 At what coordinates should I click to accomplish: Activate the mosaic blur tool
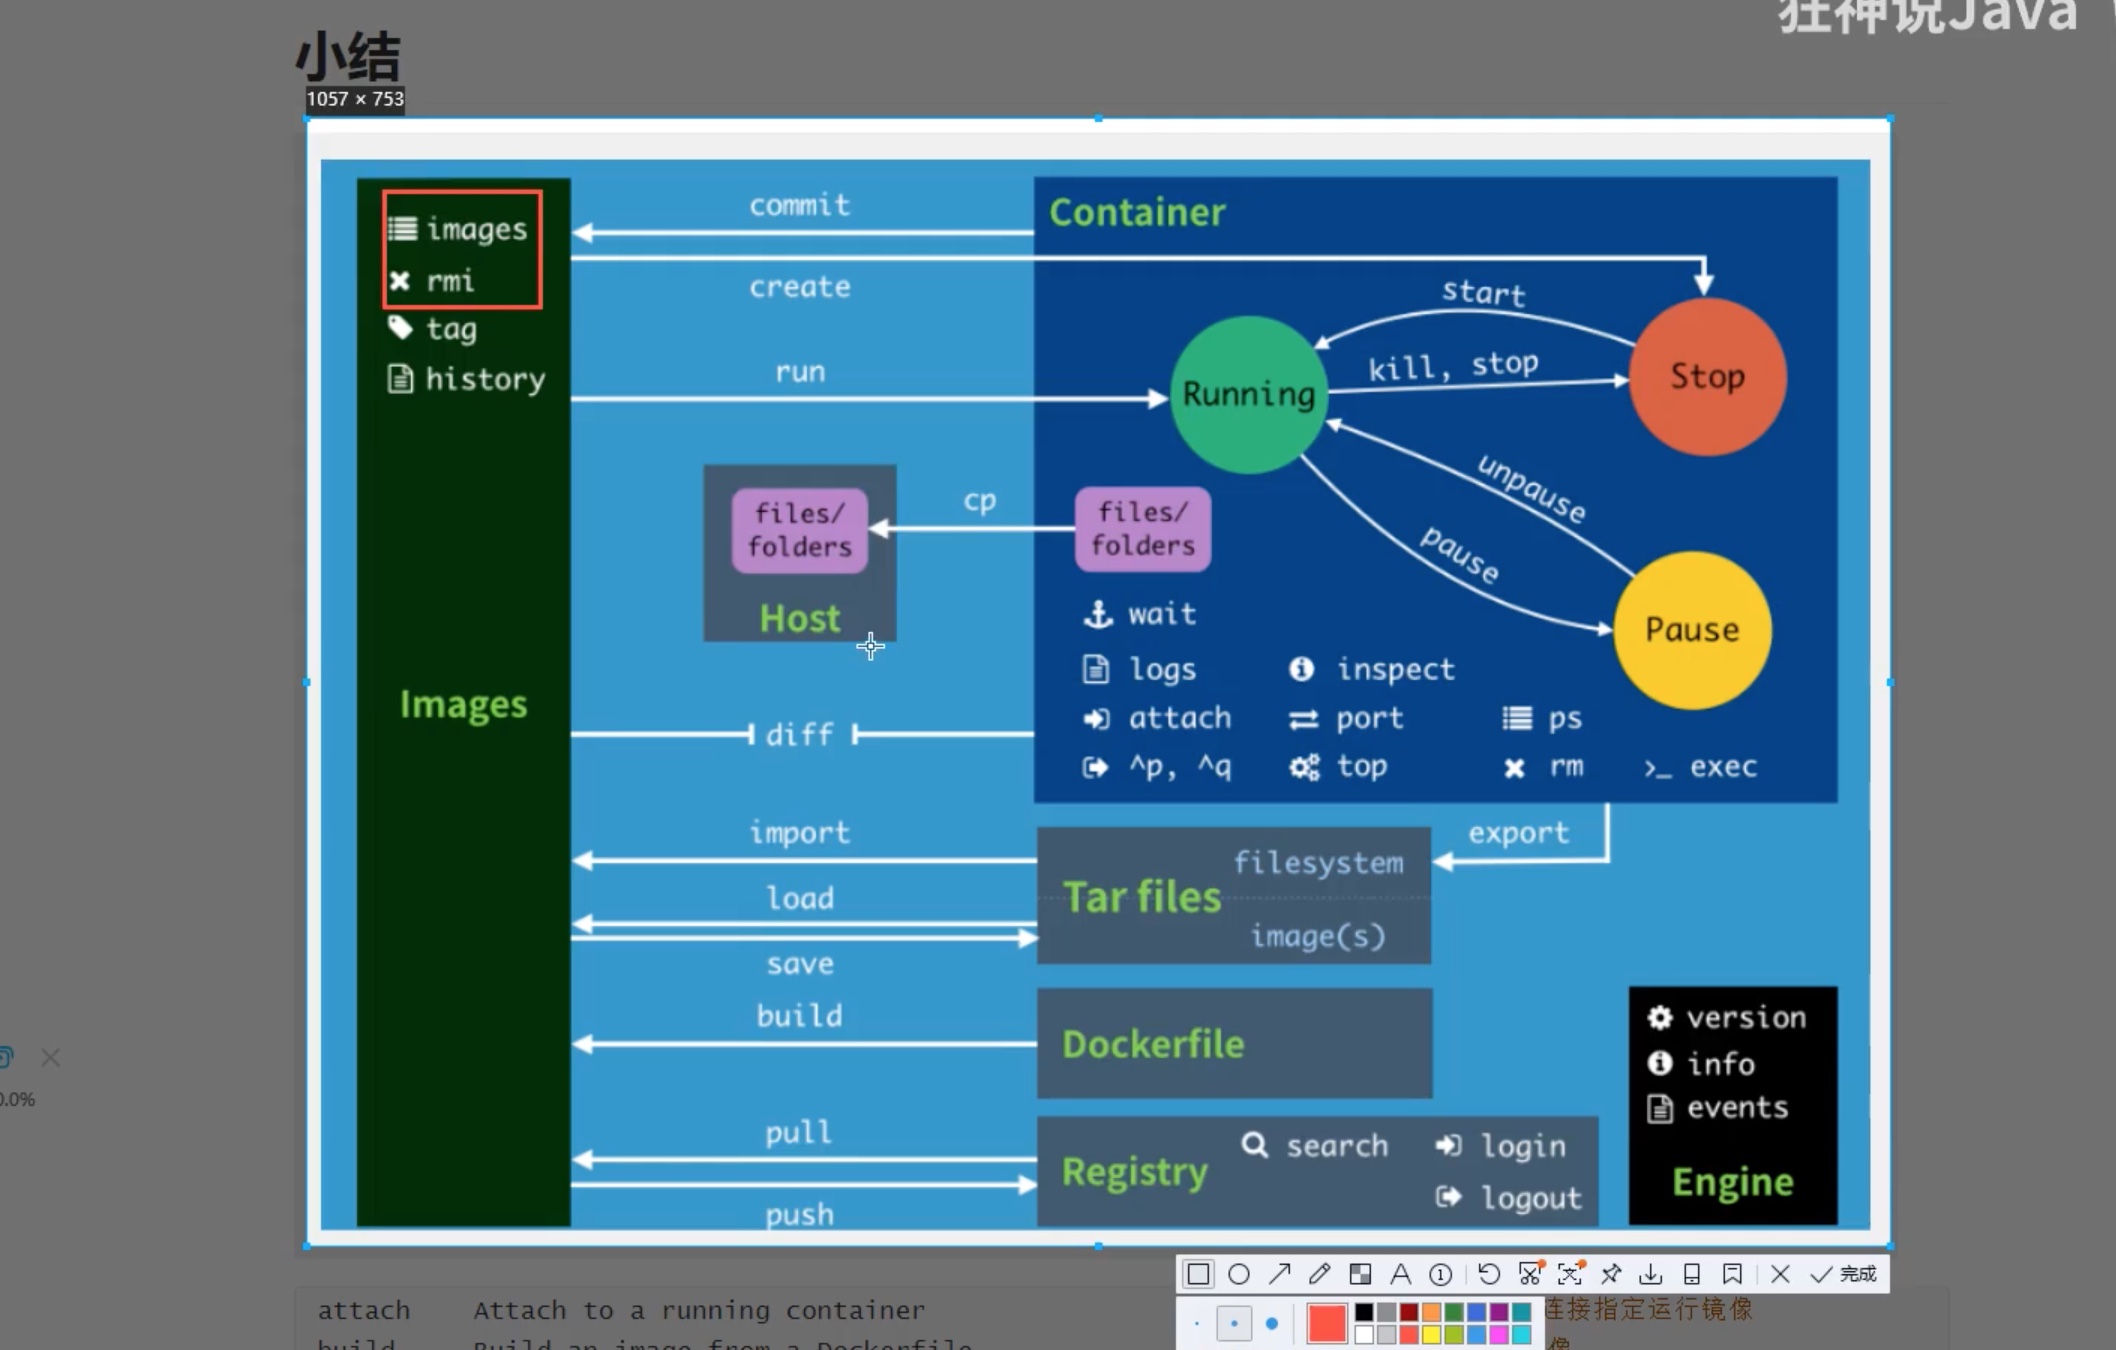tap(1360, 1274)
